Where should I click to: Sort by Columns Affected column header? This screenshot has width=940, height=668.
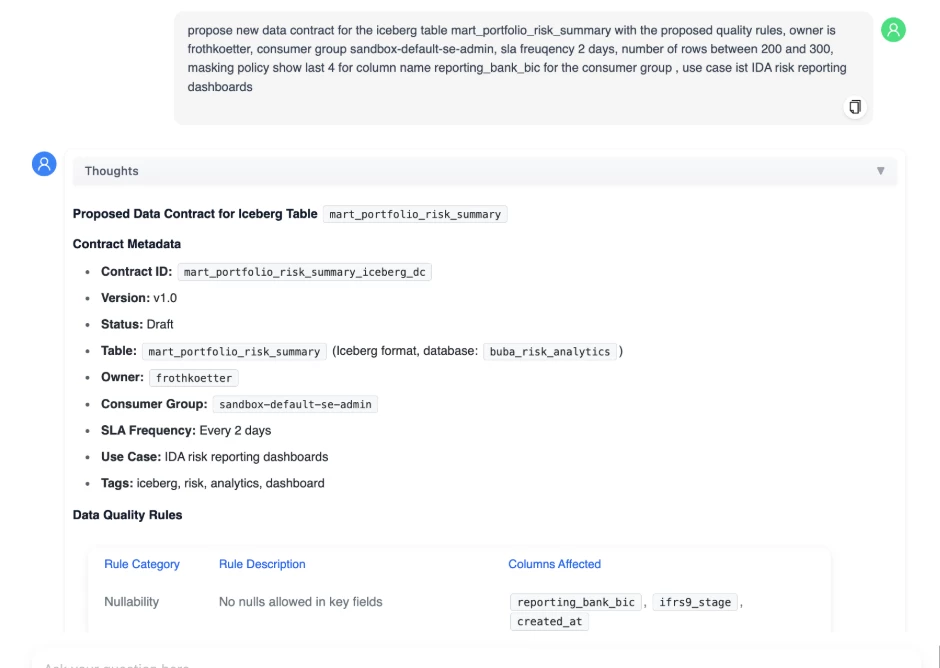[555, 564]
